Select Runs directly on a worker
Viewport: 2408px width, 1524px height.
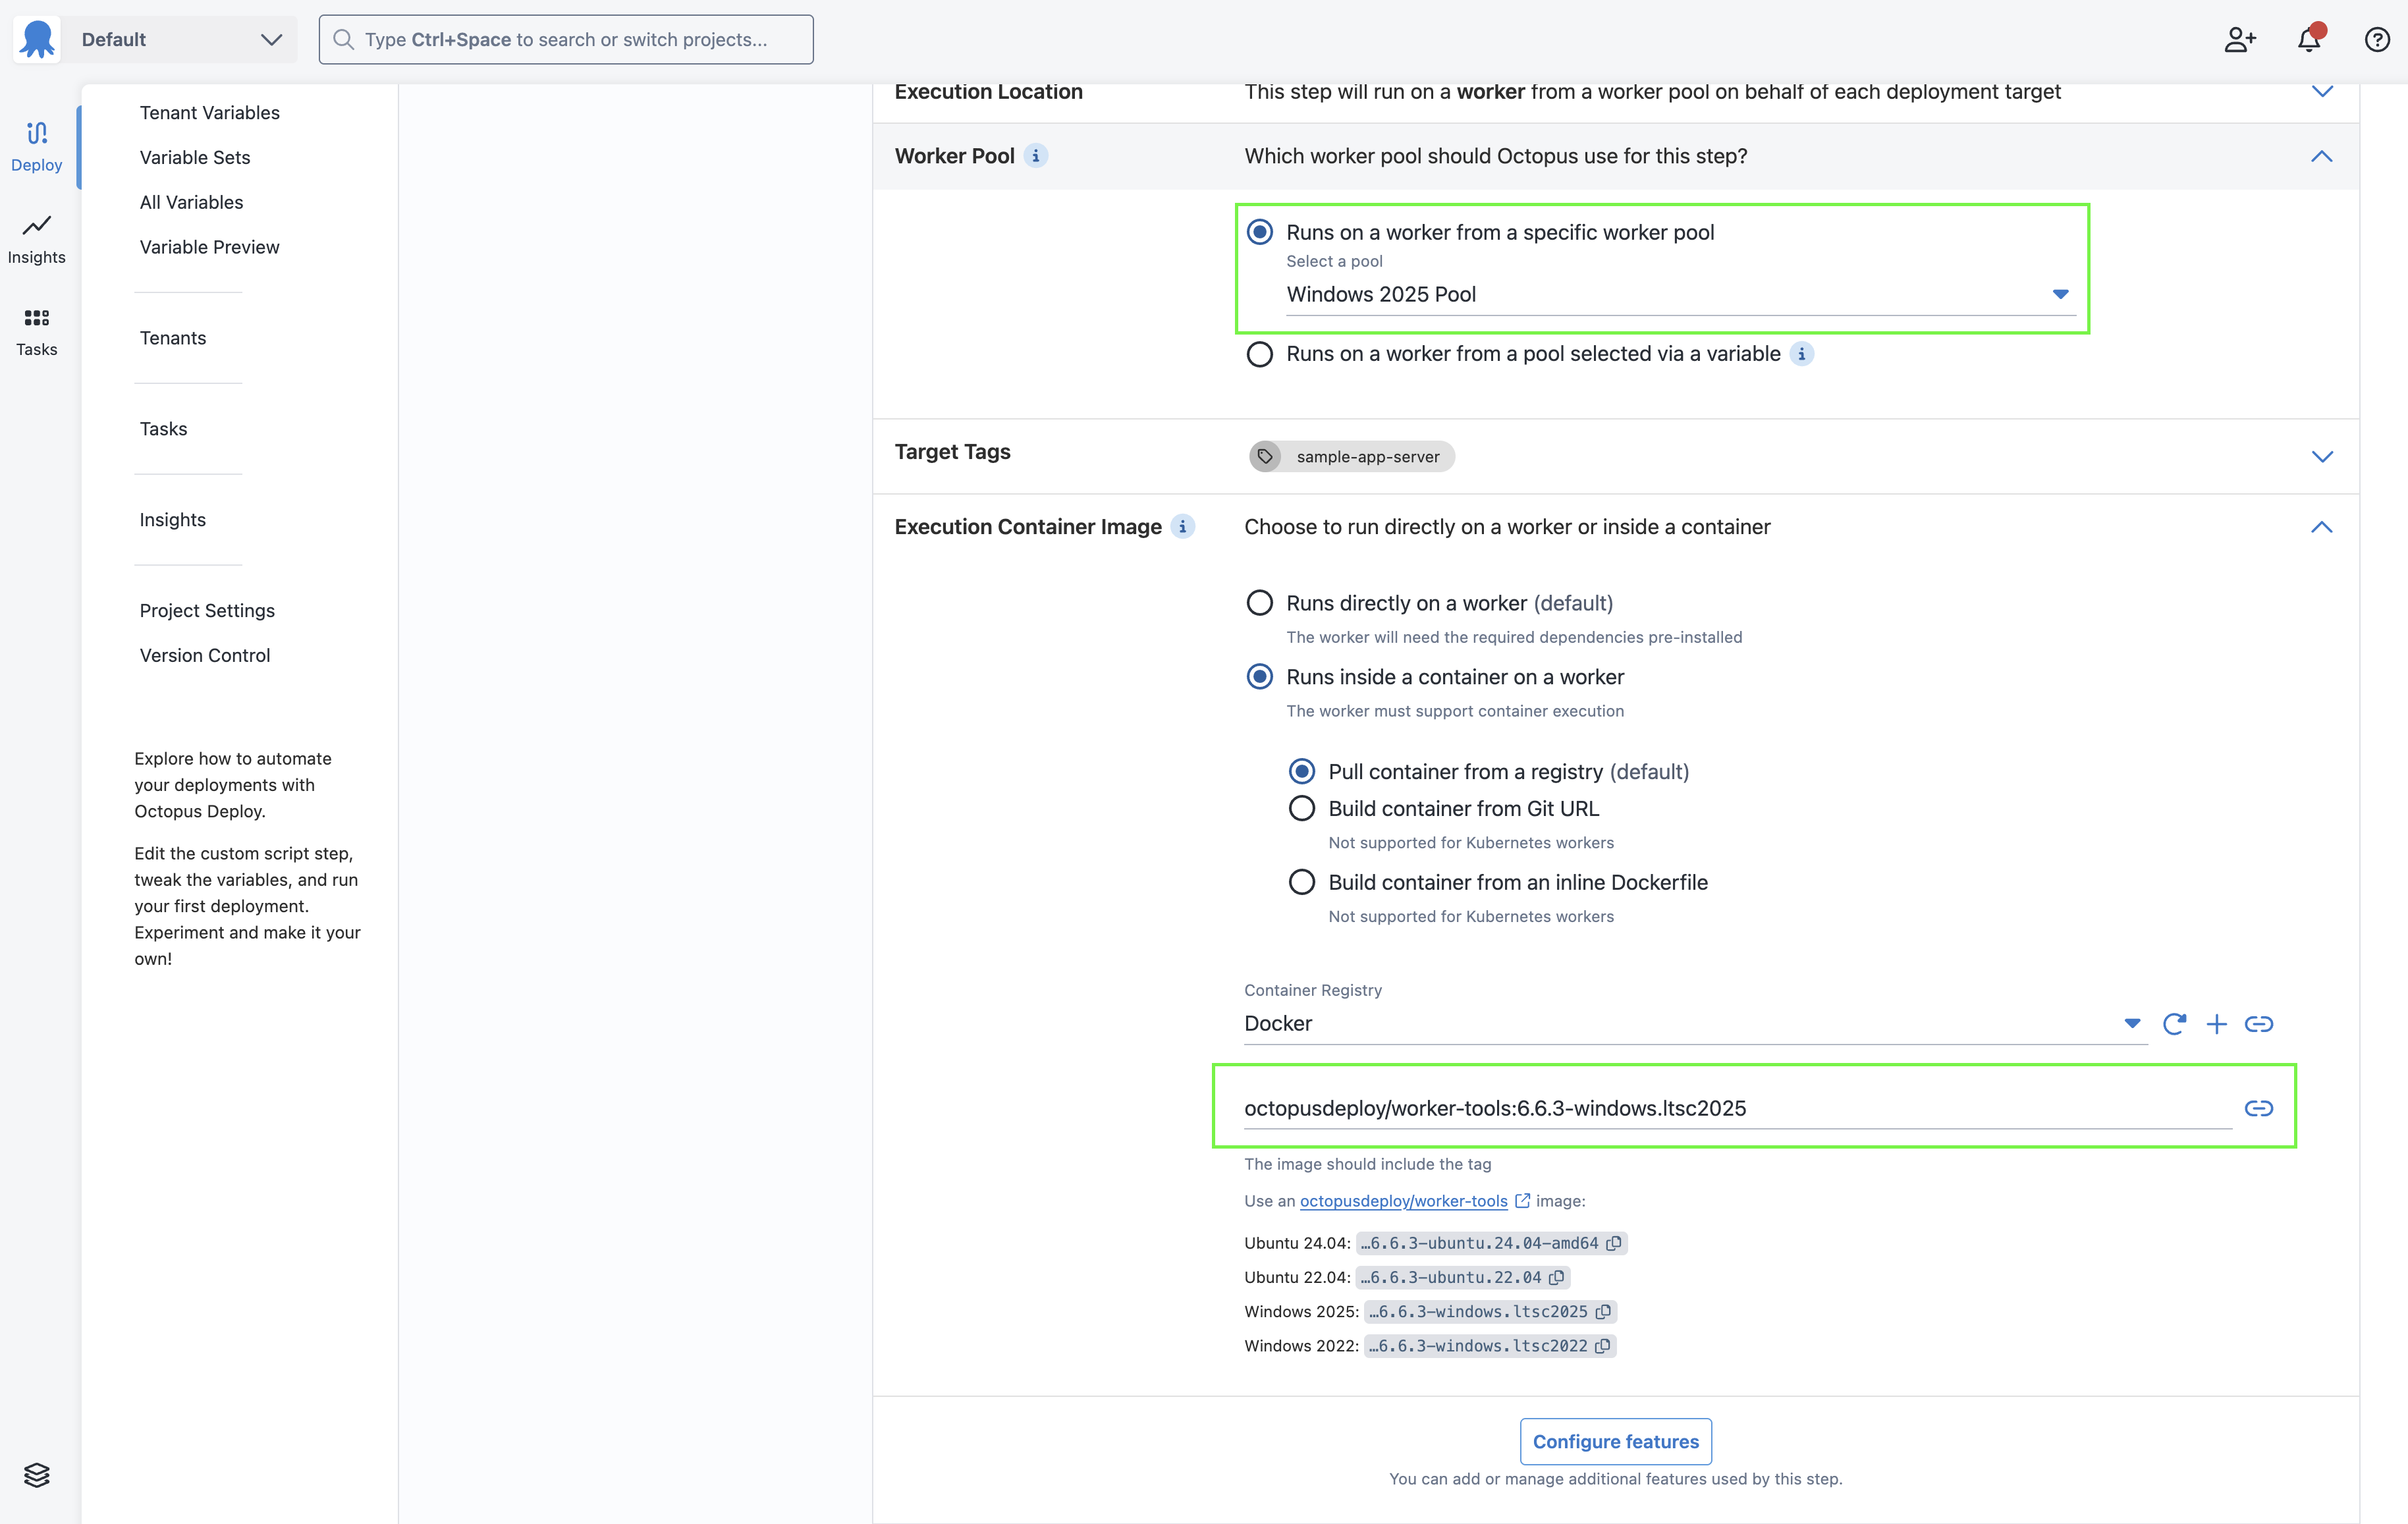pyautogui.click(x=1260, y=603)
